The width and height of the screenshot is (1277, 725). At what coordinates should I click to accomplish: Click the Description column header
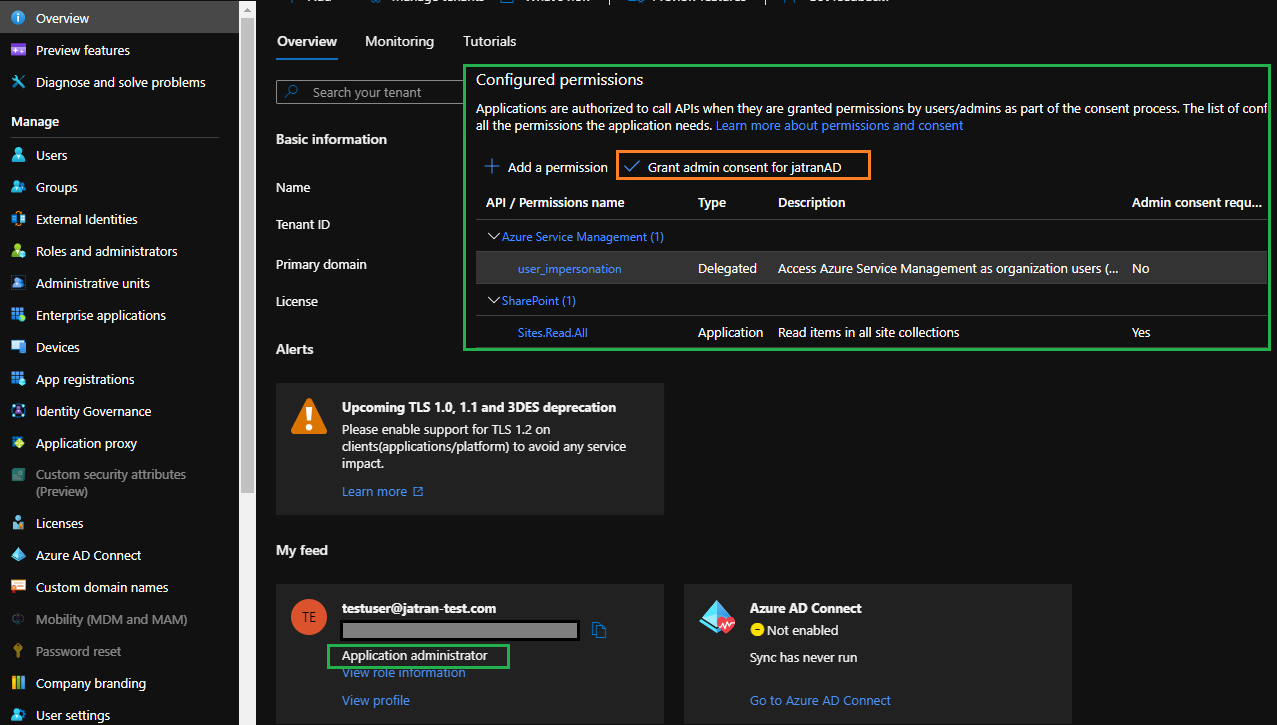[x=811, y=203]
